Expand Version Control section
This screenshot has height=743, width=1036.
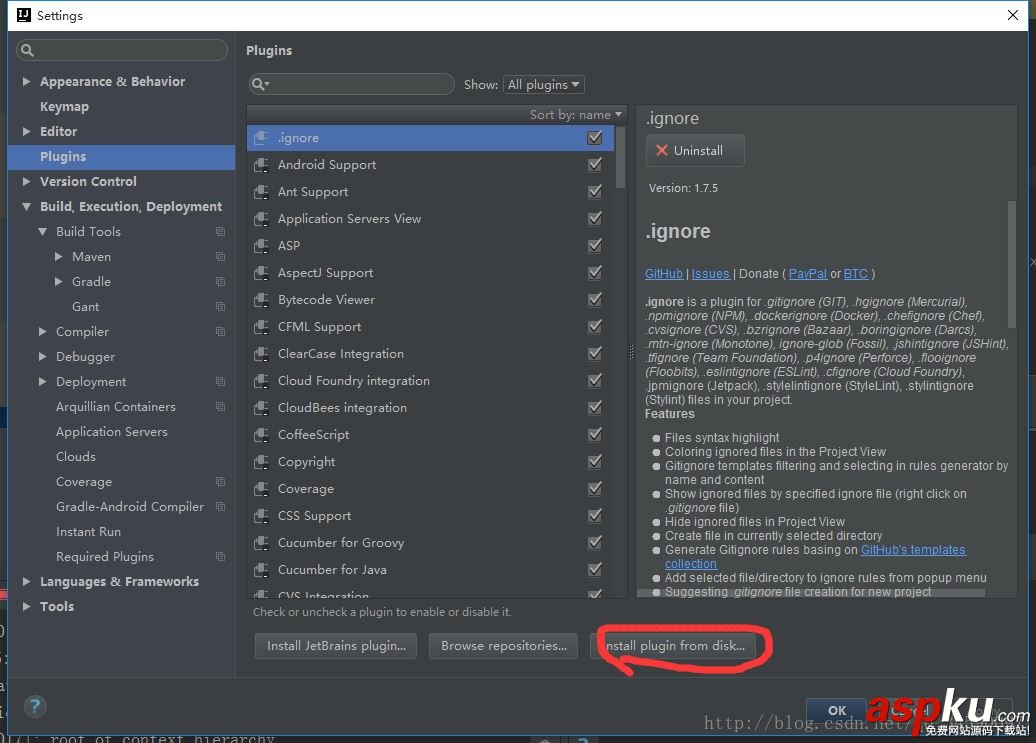click(26, 182)
